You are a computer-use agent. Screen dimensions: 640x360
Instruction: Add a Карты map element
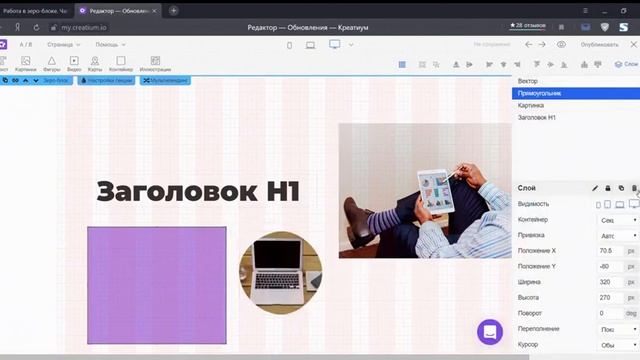95,64
